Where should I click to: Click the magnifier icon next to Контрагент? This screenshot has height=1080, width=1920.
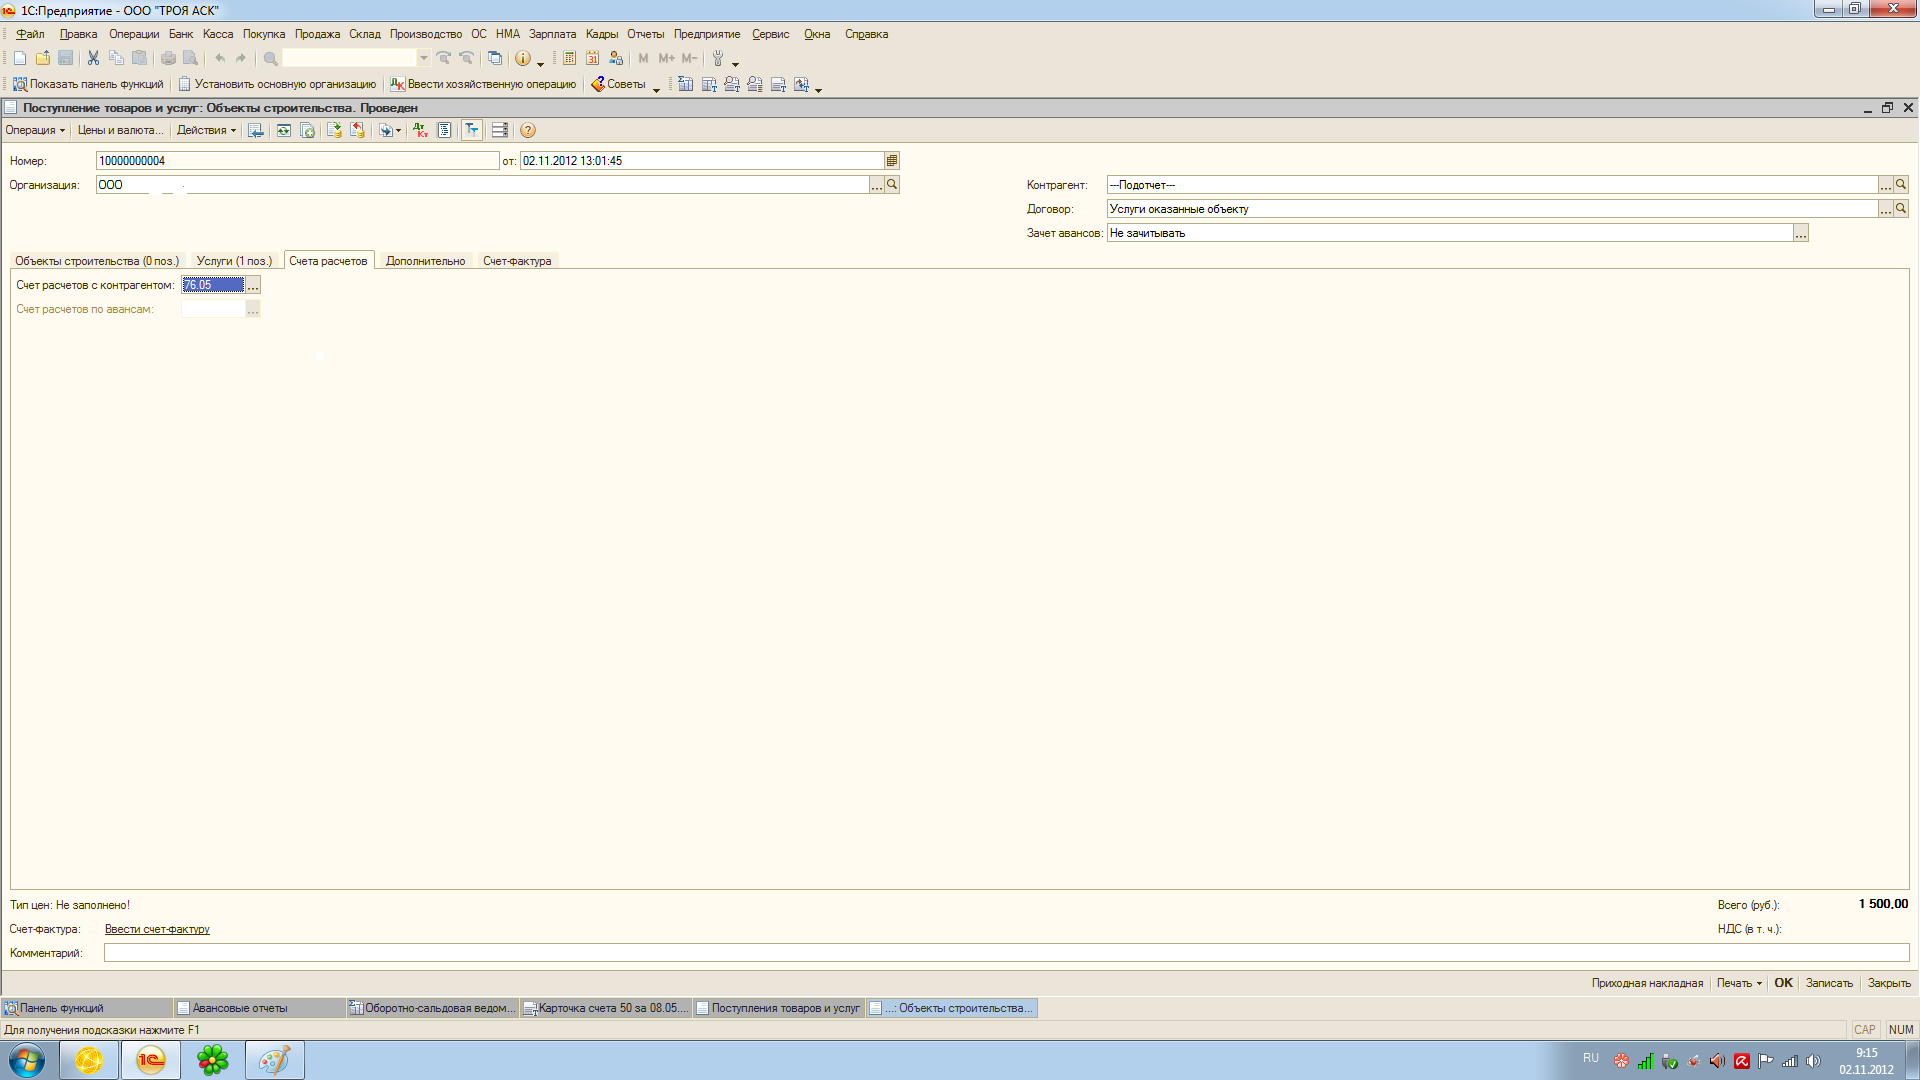(1901, 184)
